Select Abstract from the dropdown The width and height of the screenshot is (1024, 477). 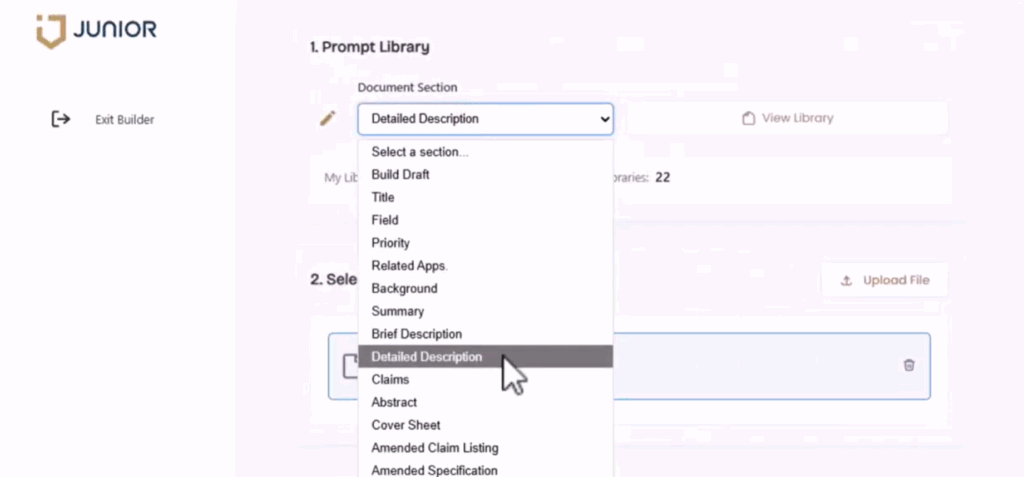[x=394, y=403]
